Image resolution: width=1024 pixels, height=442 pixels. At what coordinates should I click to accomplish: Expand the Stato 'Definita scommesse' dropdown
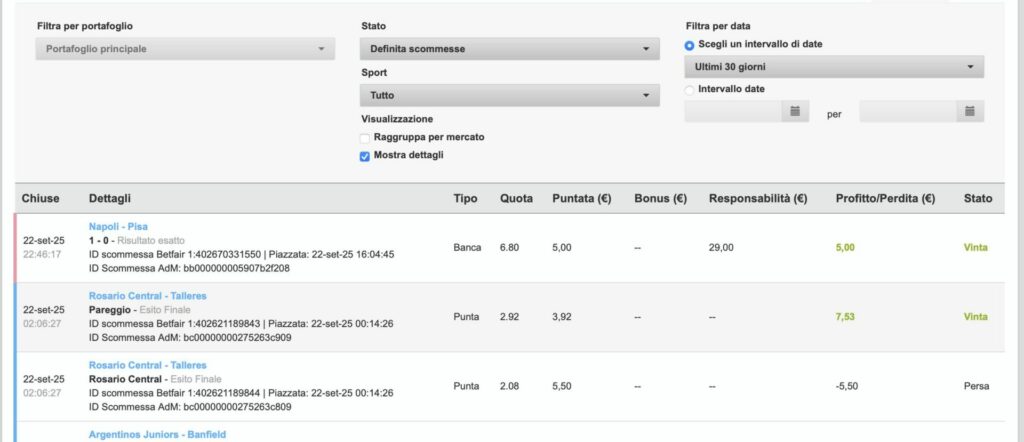coord(509,48)
